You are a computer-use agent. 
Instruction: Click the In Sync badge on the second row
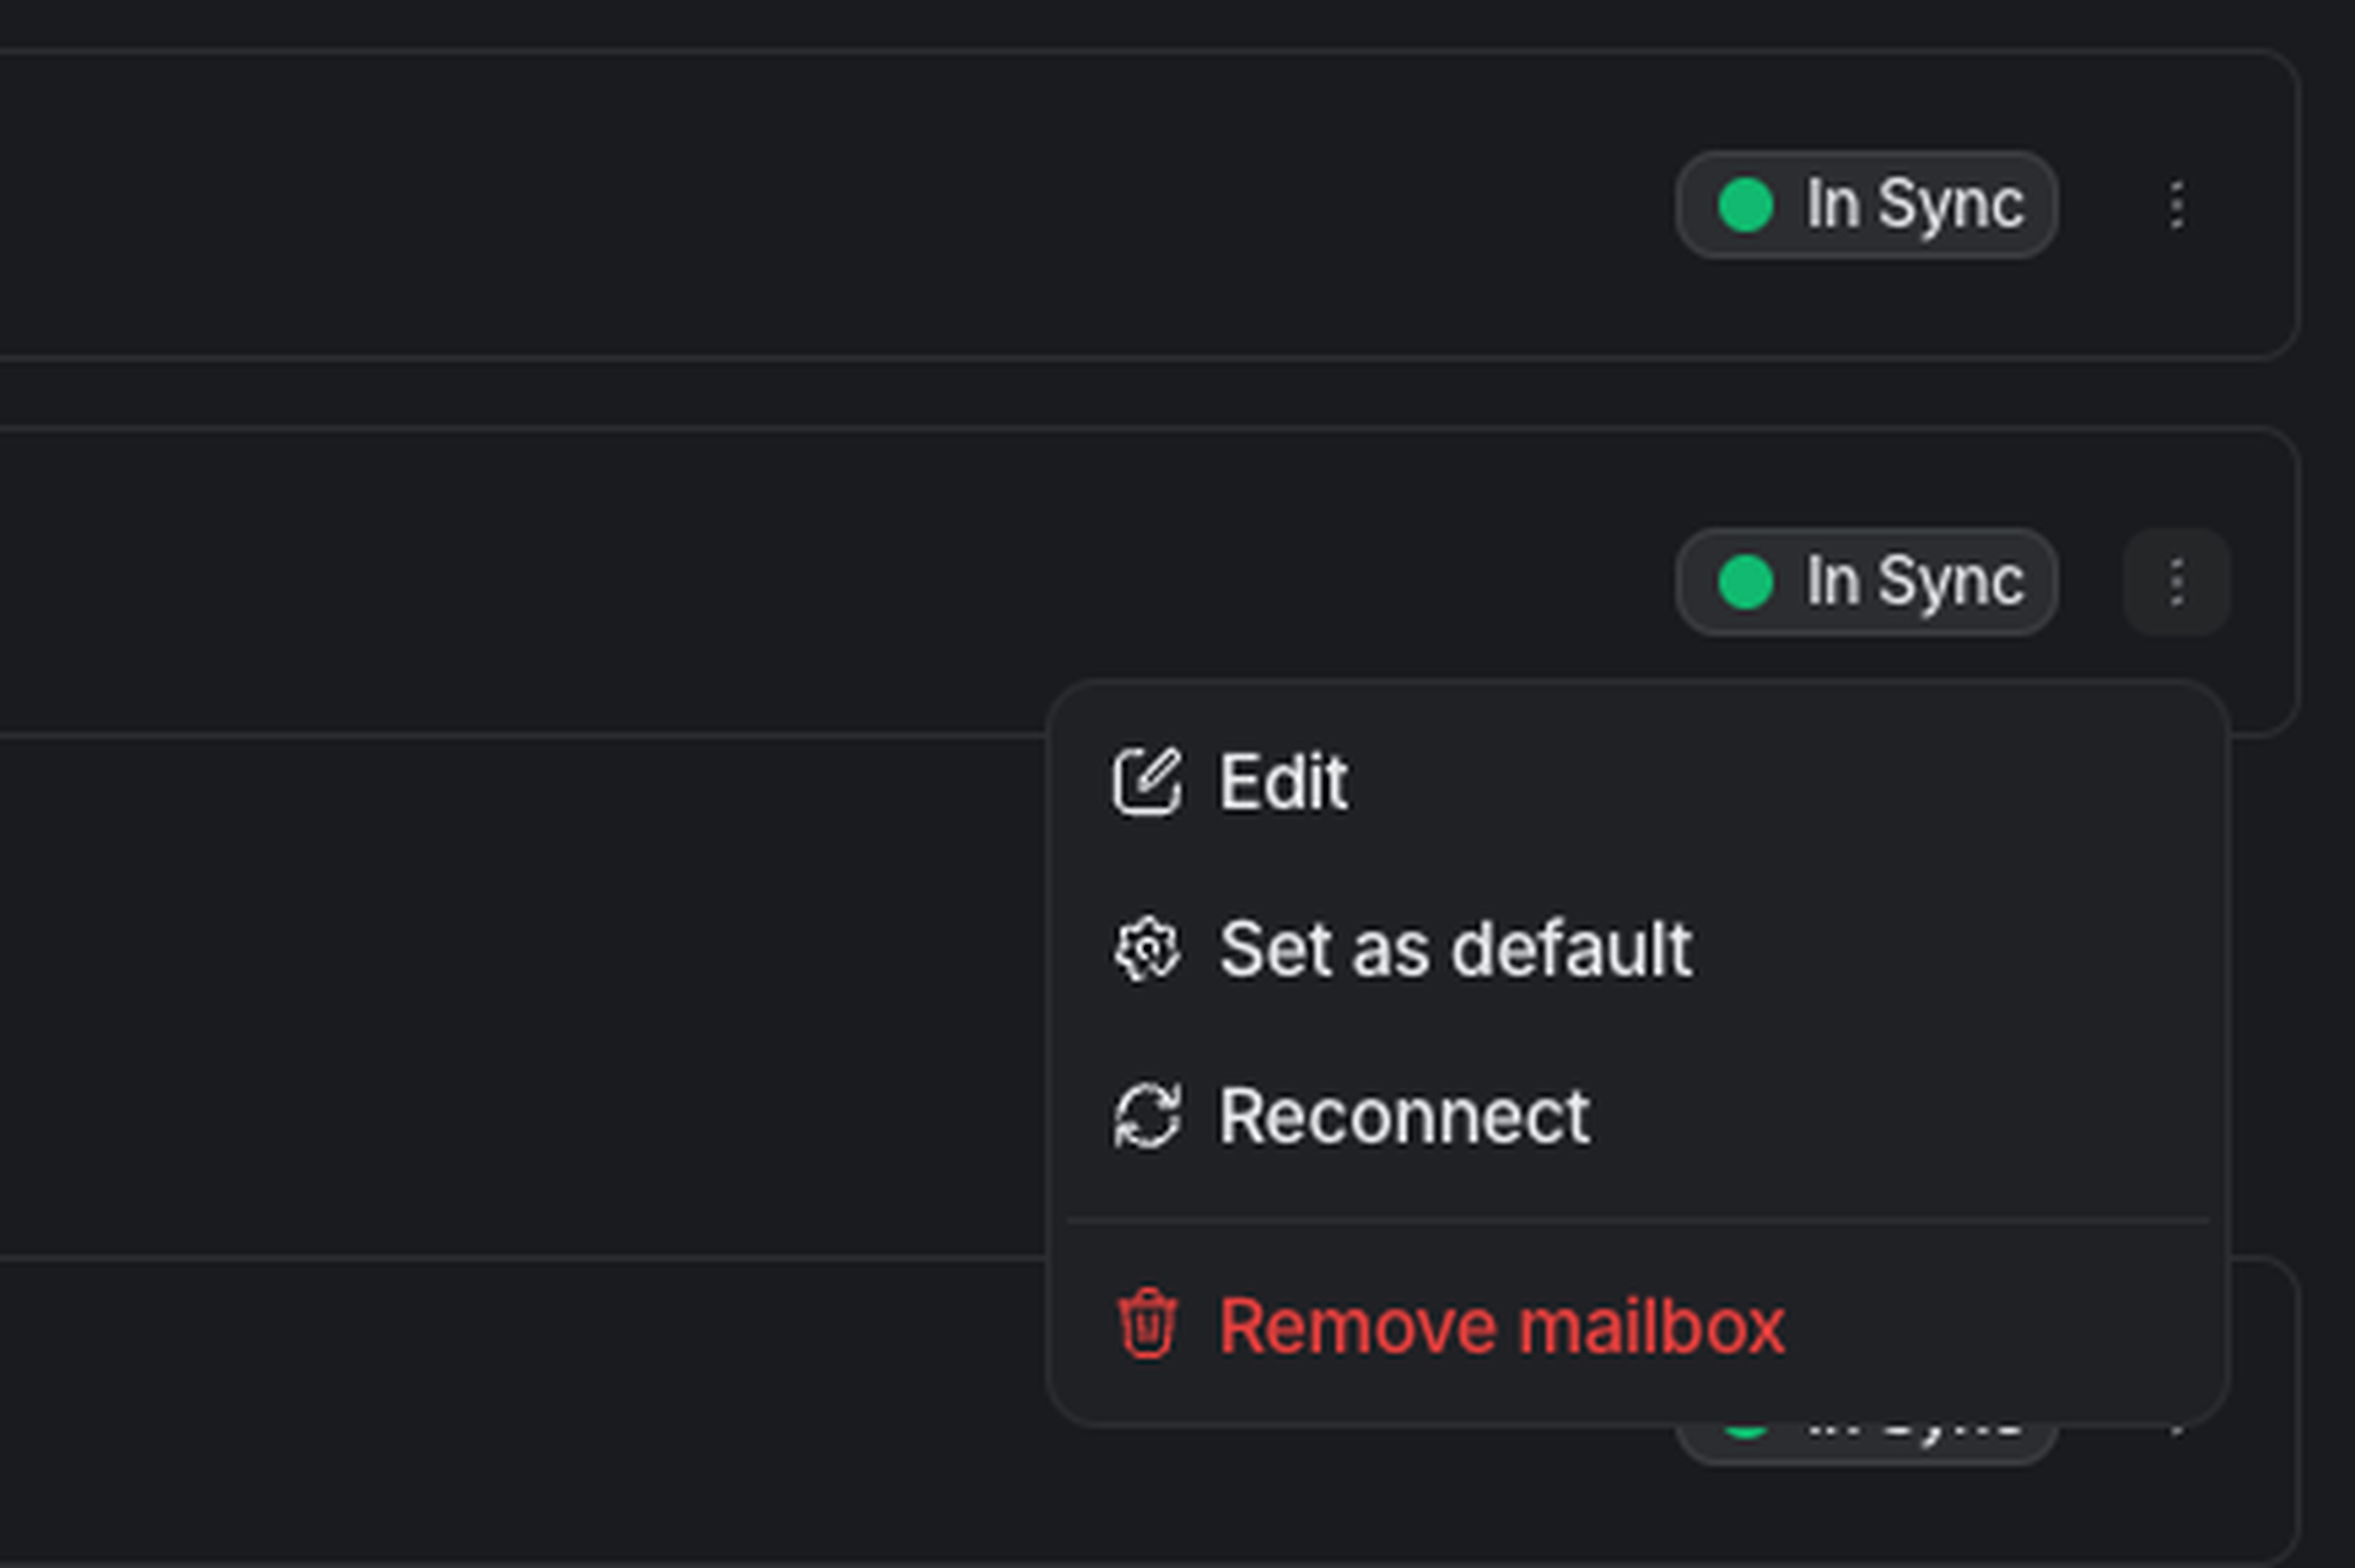point(1866,582)
